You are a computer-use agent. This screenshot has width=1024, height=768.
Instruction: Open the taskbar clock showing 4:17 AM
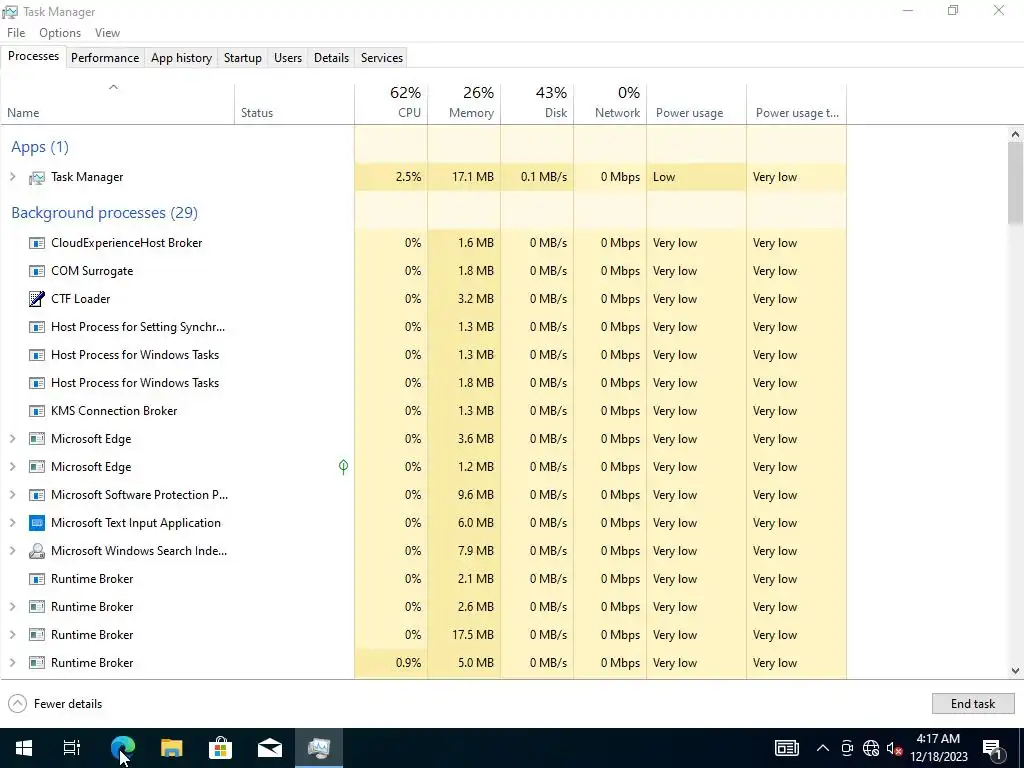(x=939, y=748)
